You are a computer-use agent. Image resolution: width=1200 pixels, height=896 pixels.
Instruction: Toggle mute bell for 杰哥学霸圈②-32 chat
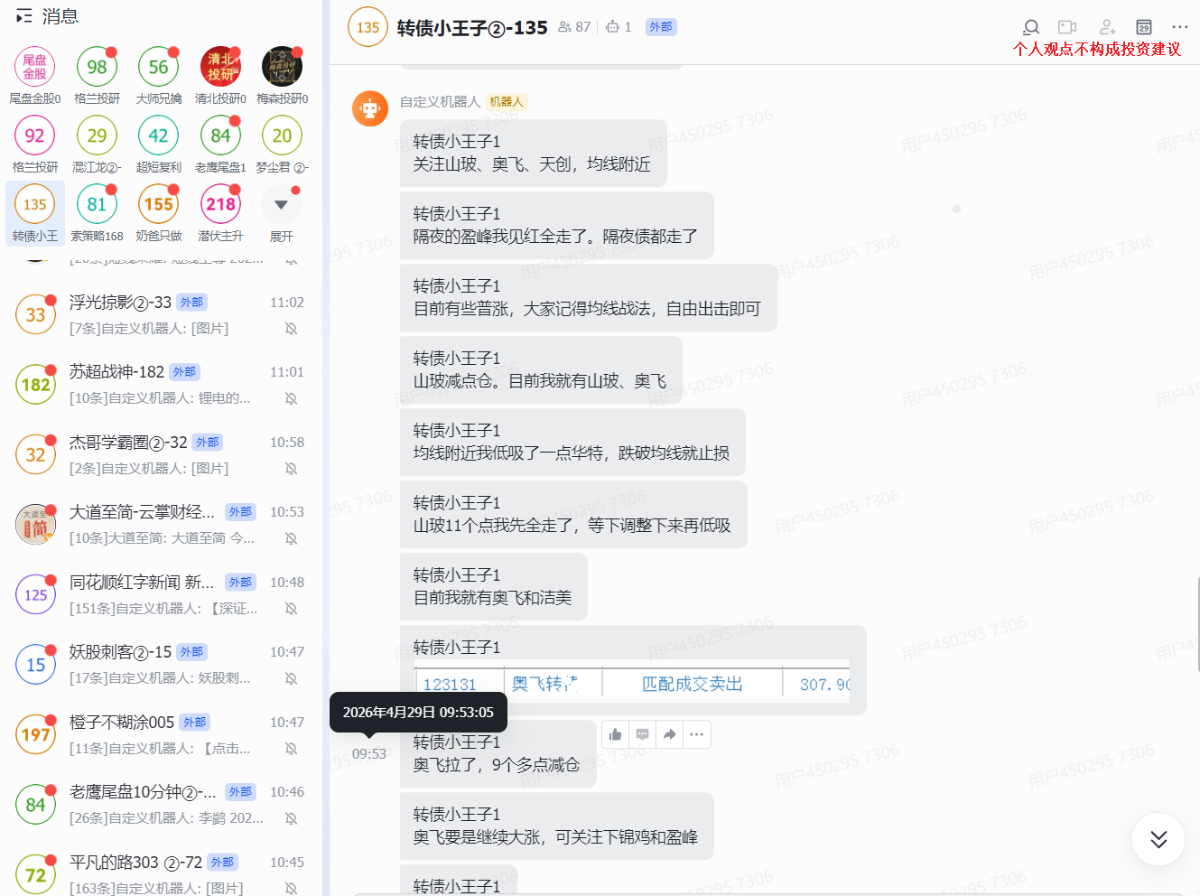tap(291, 468)
